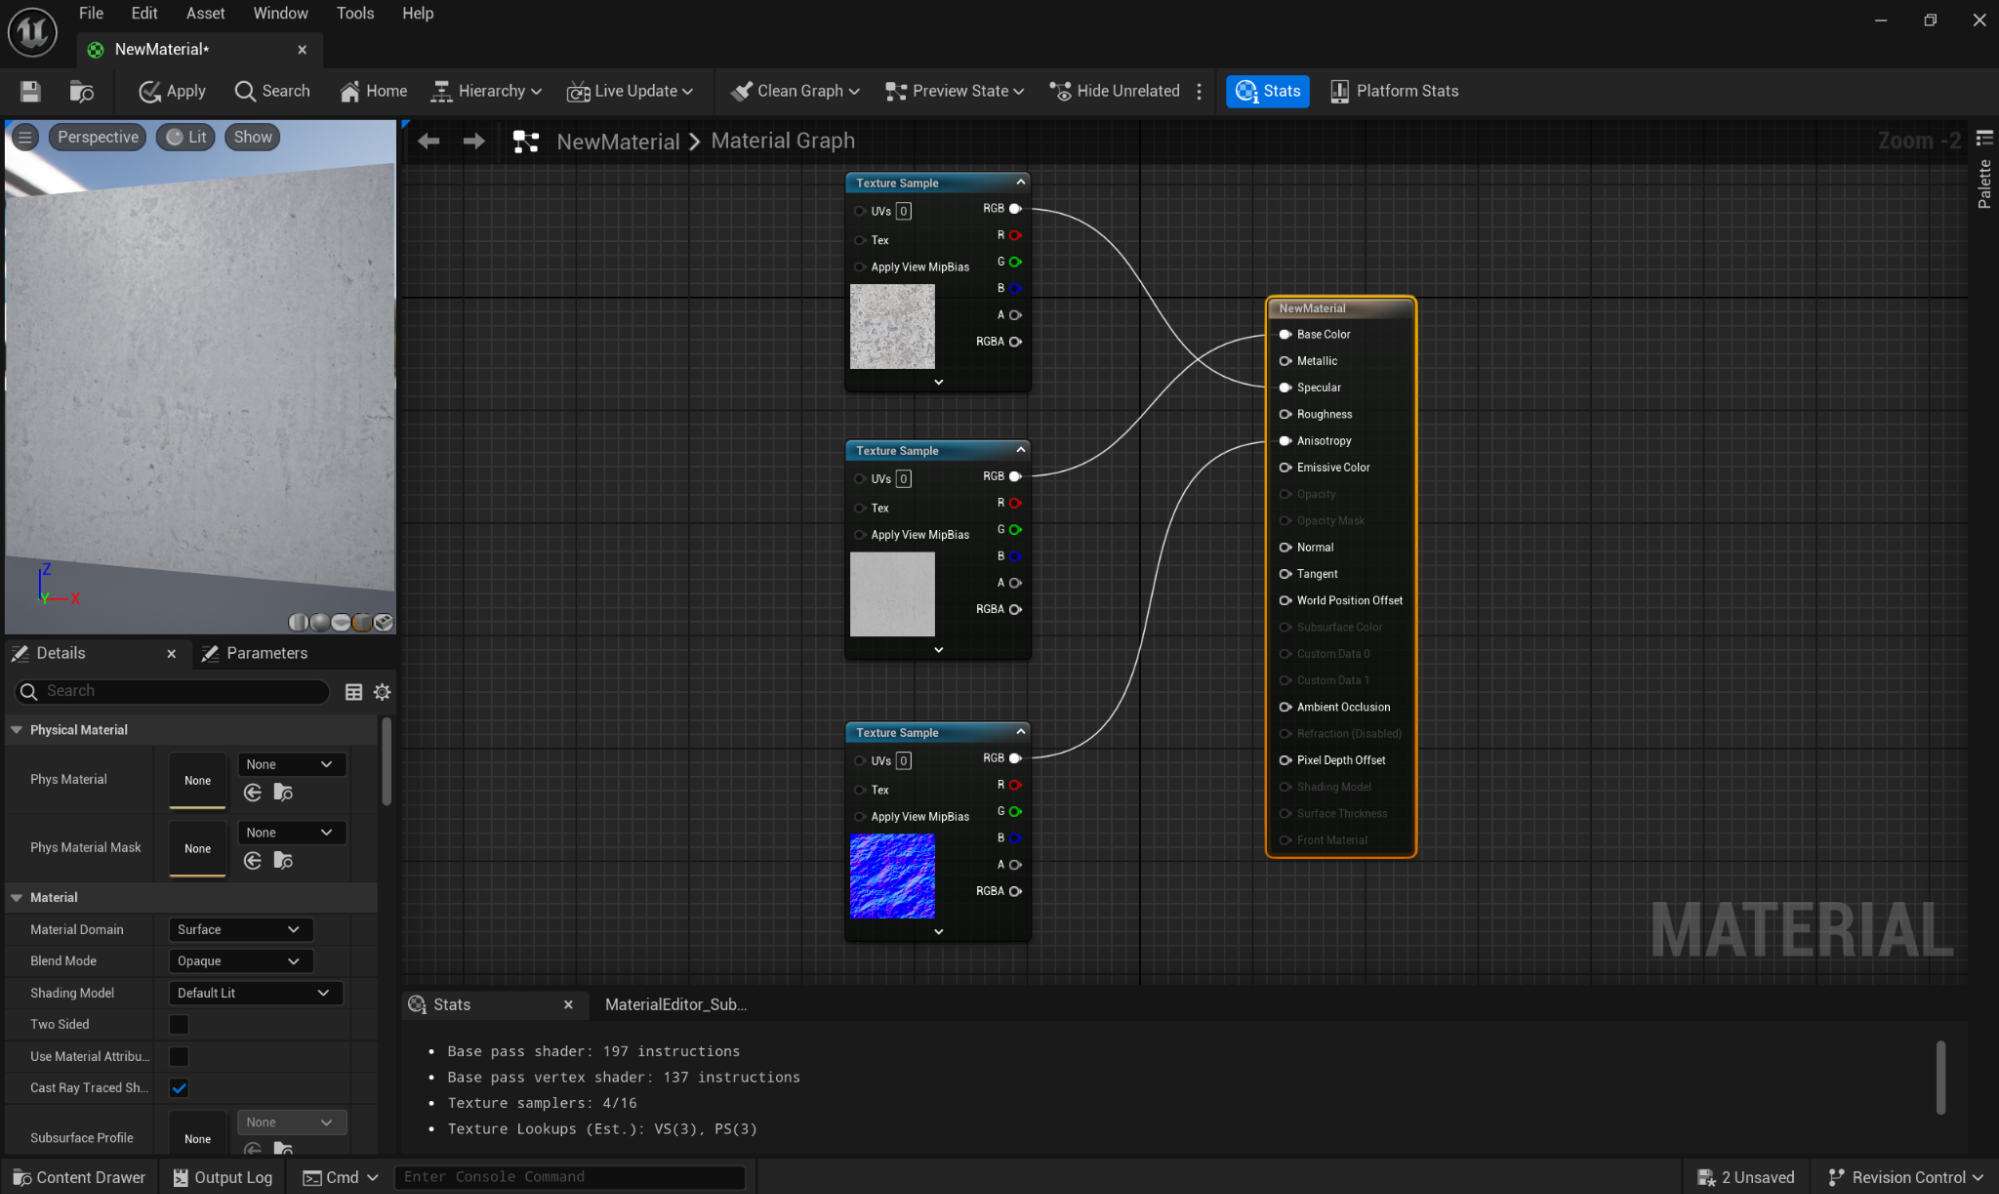The width and height of the screenshot is (1999, 1194).
Task: Collapse the Physical Material section
Action: (17, 730)
